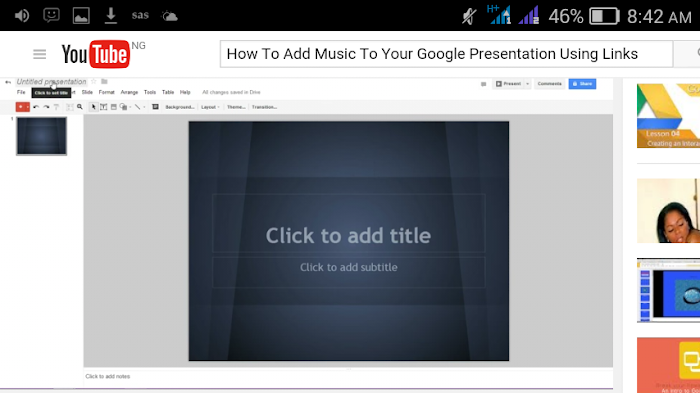700x393 pixels.
Task: Start slideshow with Present button
Action: pos(508,84)
